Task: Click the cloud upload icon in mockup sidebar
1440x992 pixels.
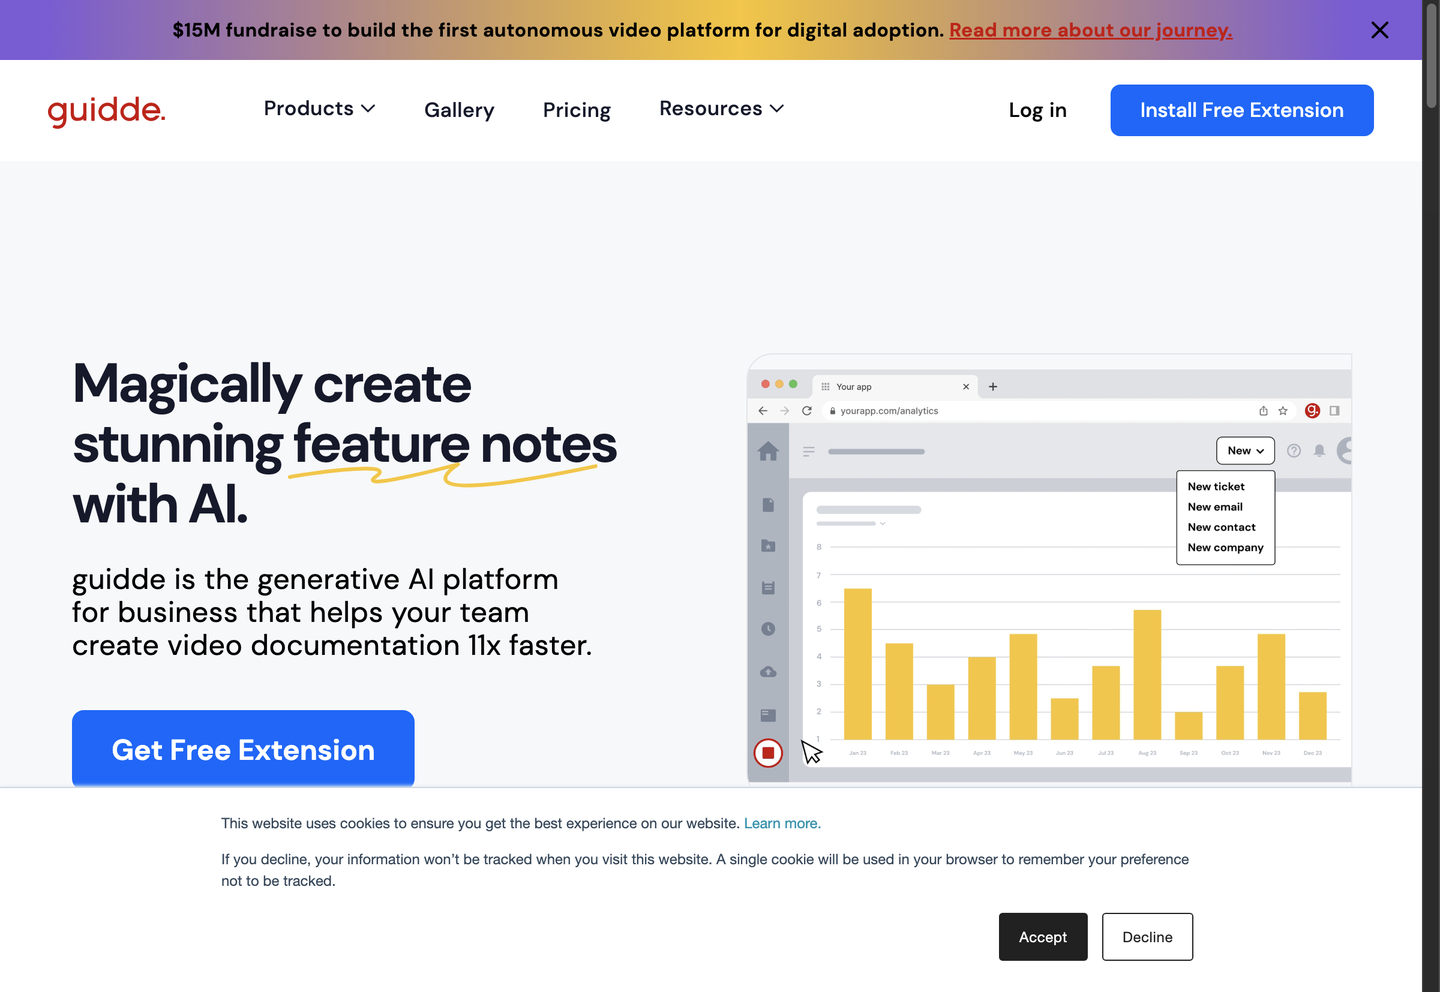Action: pyautogui.click(x=768, y=672)
